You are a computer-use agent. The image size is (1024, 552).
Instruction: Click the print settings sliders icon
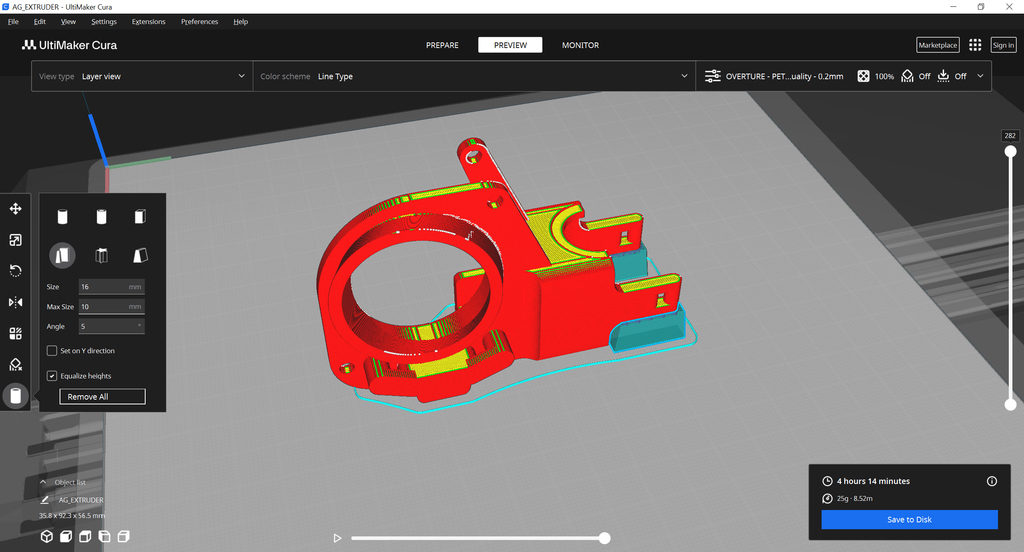(x=712, y=76)
